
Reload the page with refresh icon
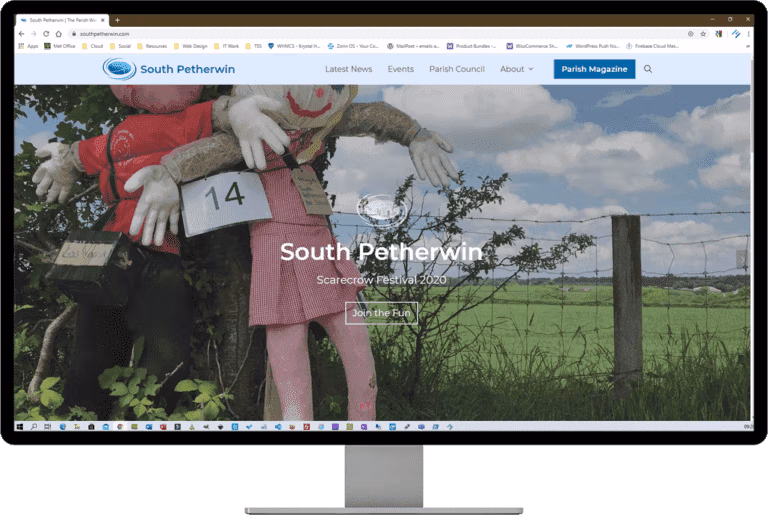(x=46, y=34)
